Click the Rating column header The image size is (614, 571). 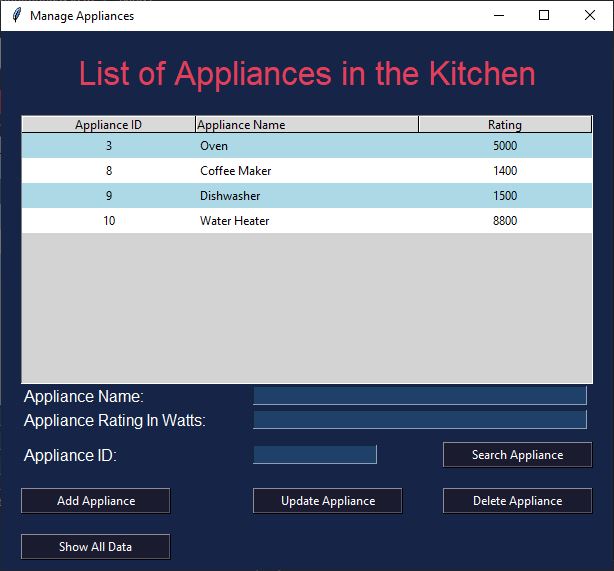pyautogui.click(x=504, y=125)
